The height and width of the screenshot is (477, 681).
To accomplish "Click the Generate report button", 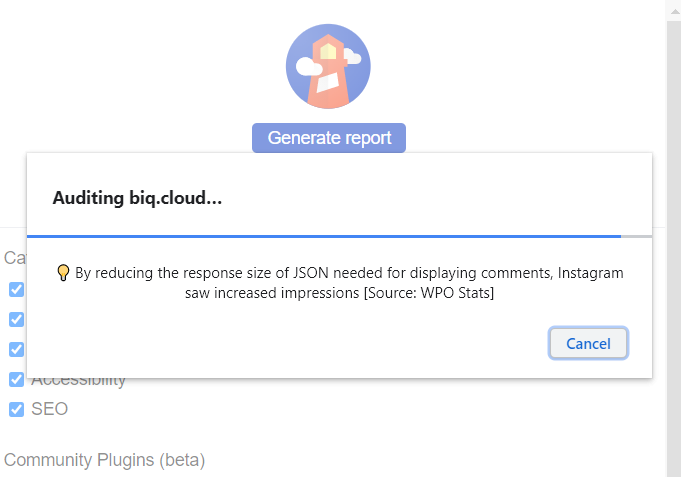I will pos(329,138).
